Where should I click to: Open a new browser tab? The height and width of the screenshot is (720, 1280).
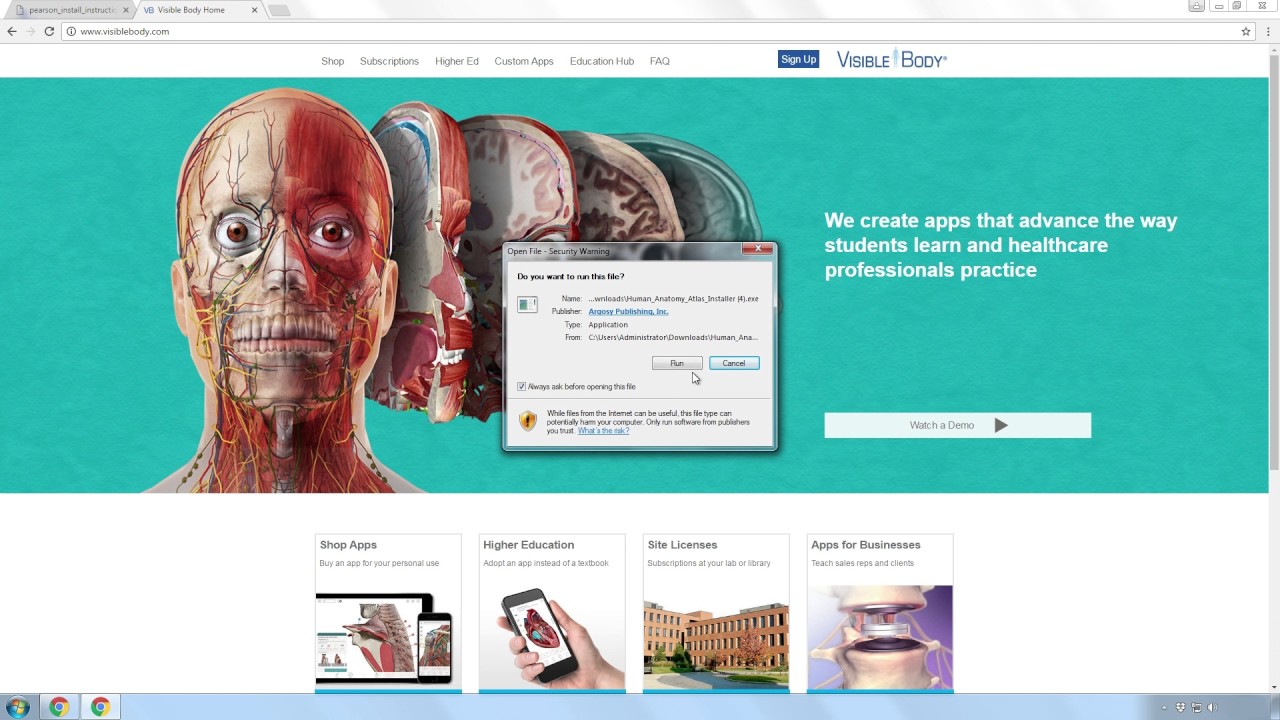pos(279,10)
